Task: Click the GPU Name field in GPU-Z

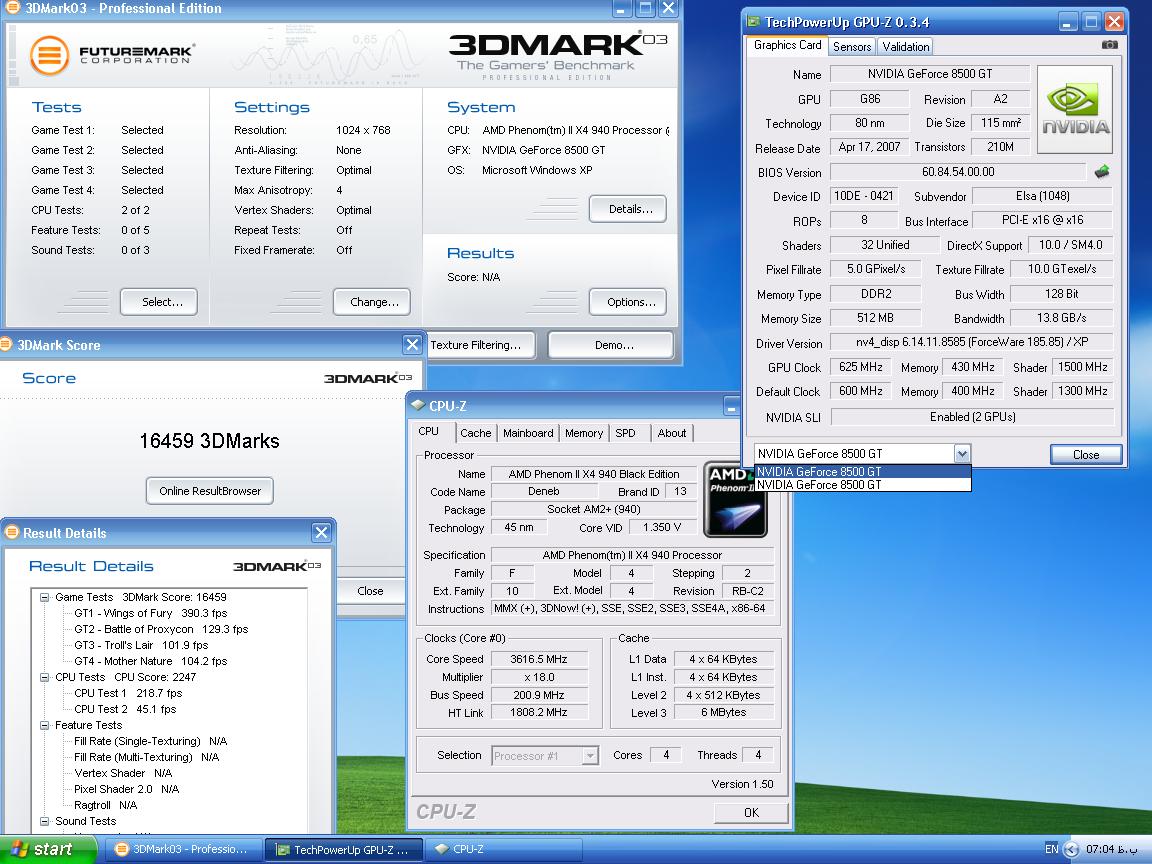Action: 929,73
